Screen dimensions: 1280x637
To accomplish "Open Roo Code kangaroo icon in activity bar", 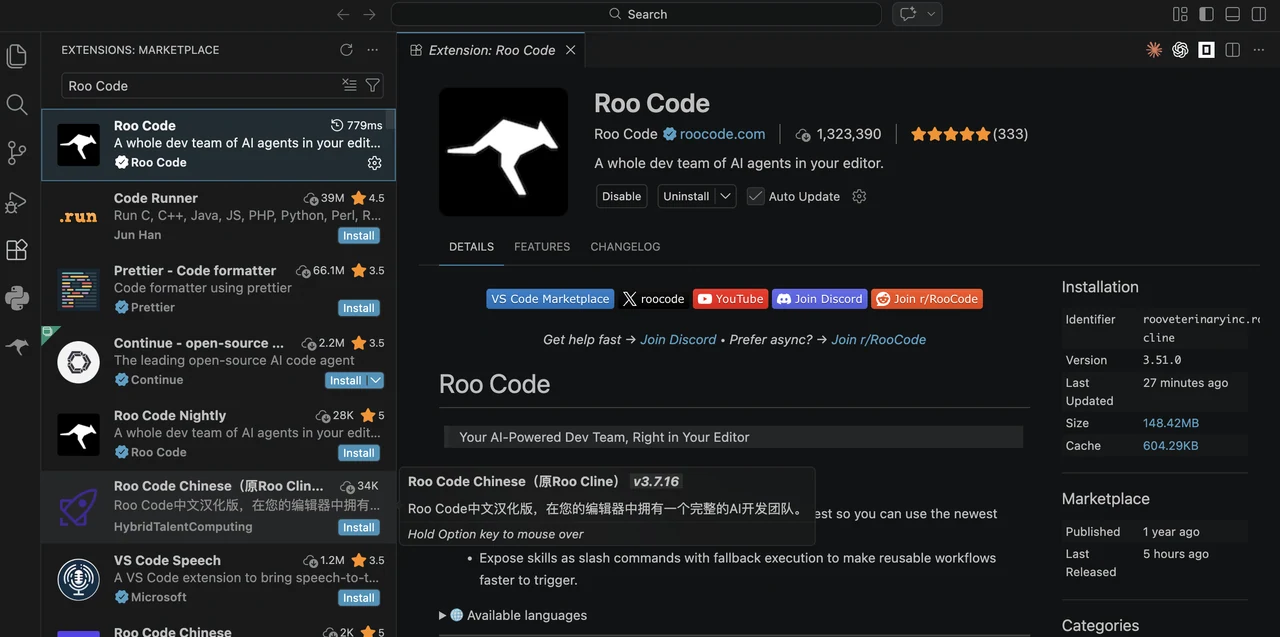I will click(17, 346).
